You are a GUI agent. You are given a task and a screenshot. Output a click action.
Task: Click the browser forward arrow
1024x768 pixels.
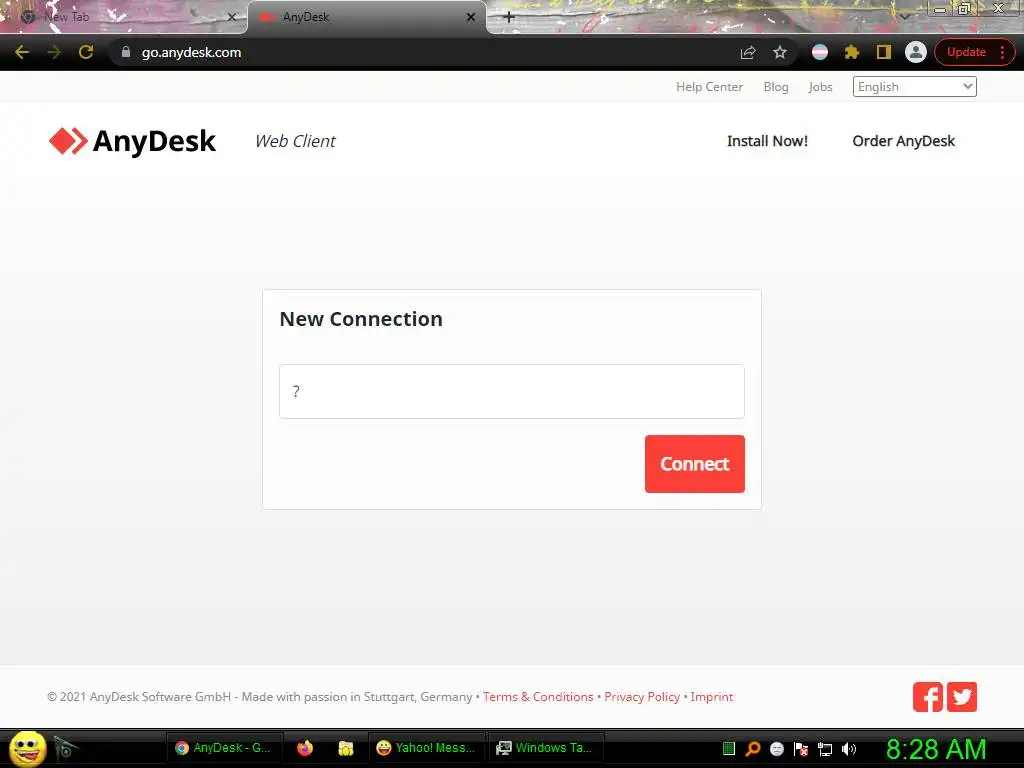pos(54,52)
